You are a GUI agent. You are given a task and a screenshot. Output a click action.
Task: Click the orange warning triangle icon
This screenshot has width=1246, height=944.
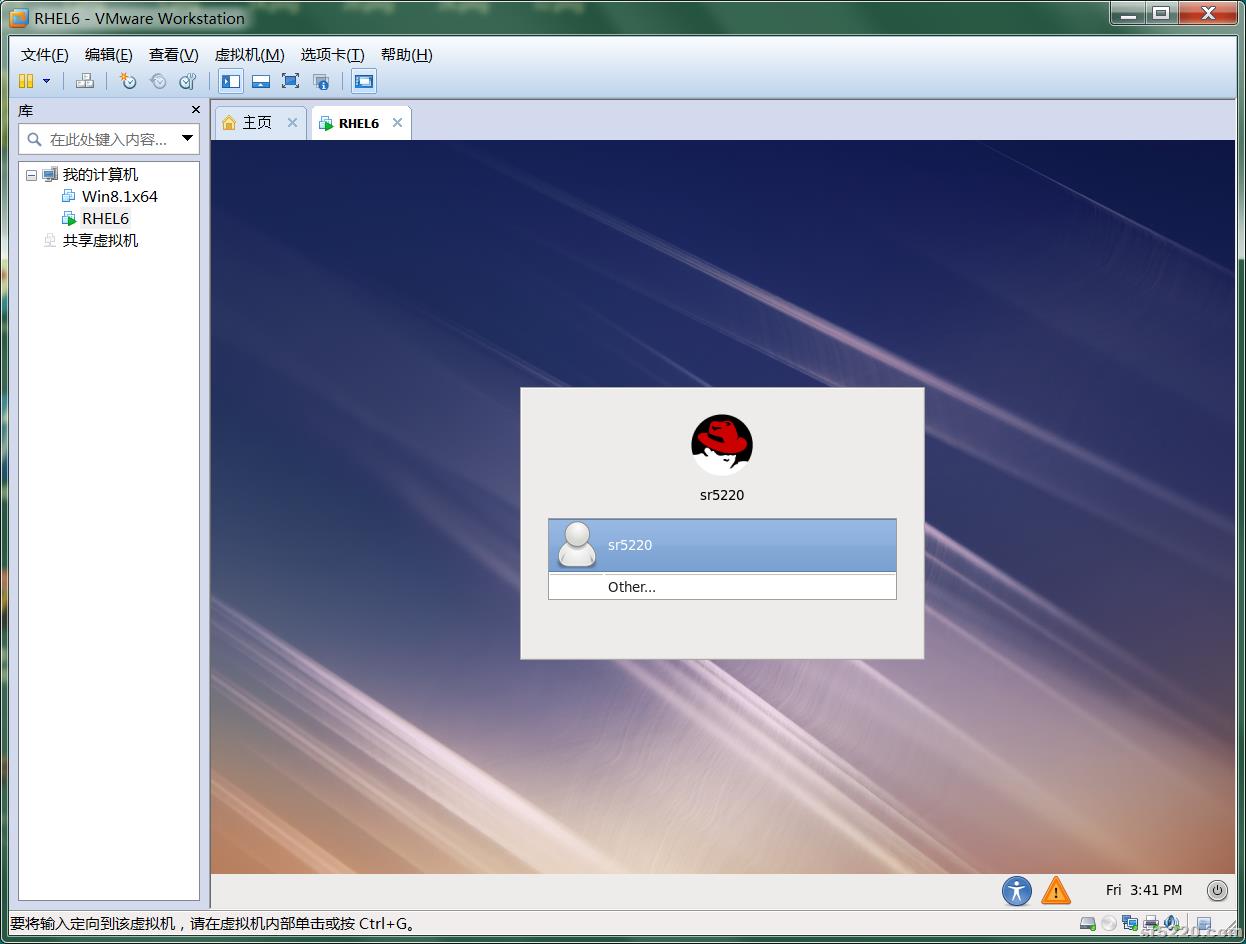[1056, 890]
